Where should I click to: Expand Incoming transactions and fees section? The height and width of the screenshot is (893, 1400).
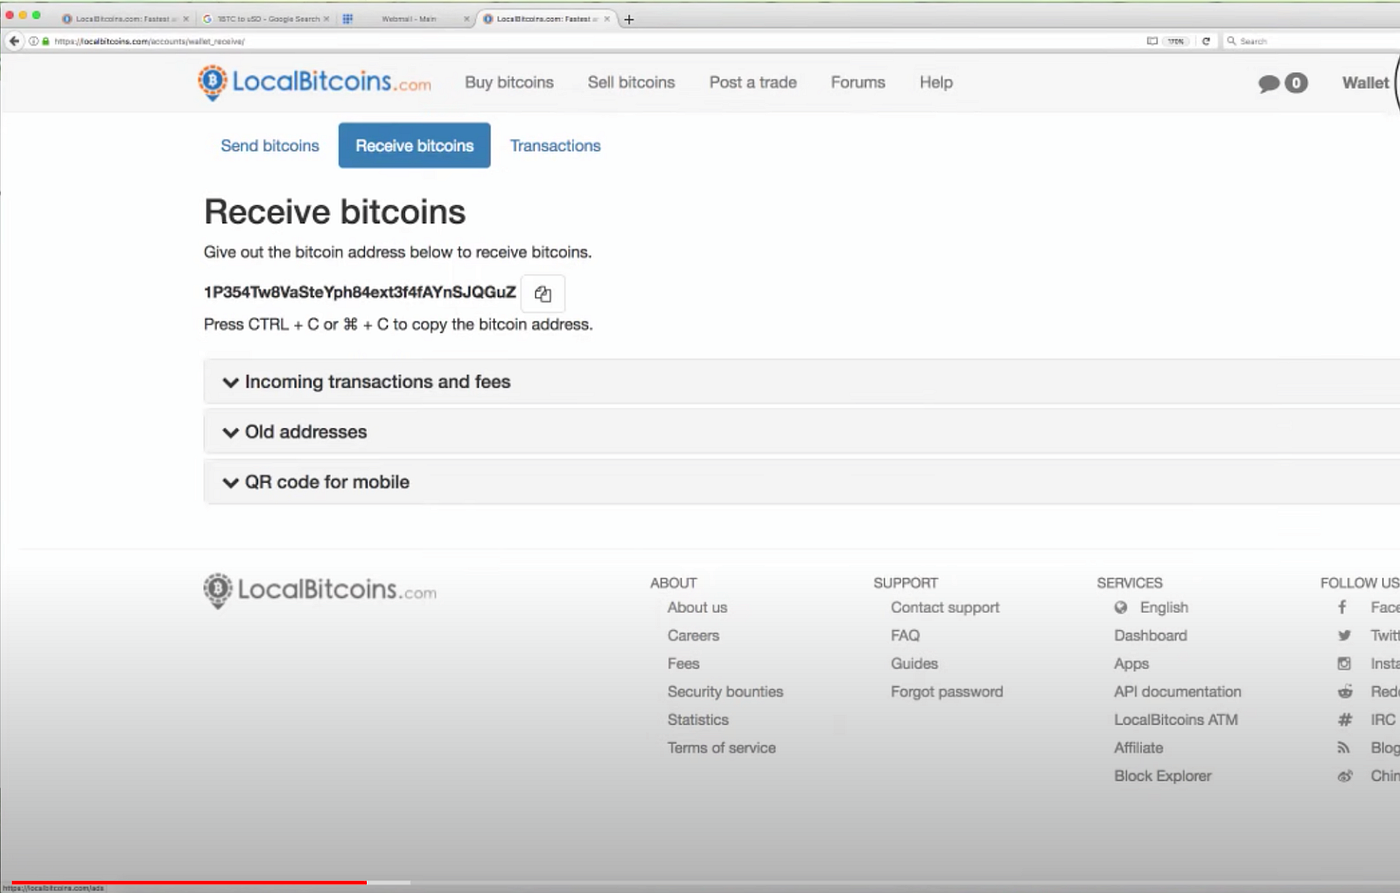pos(802,382)
